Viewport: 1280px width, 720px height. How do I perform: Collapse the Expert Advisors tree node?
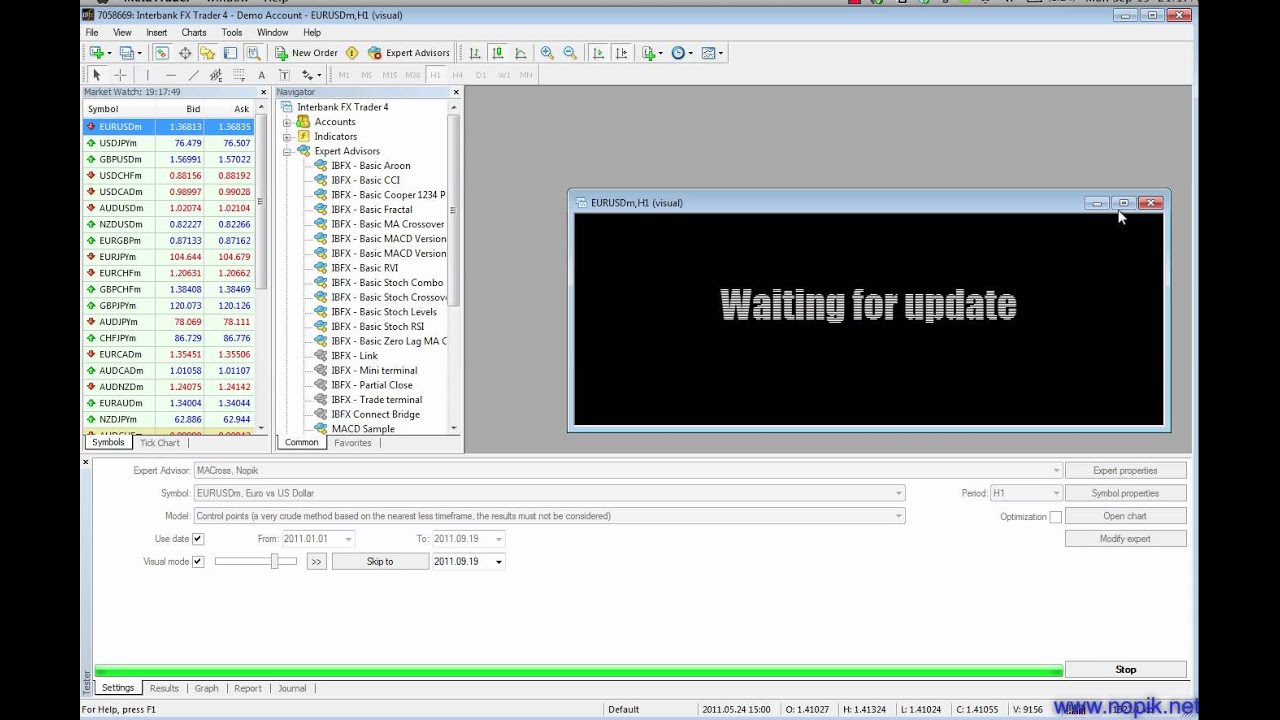287,151
